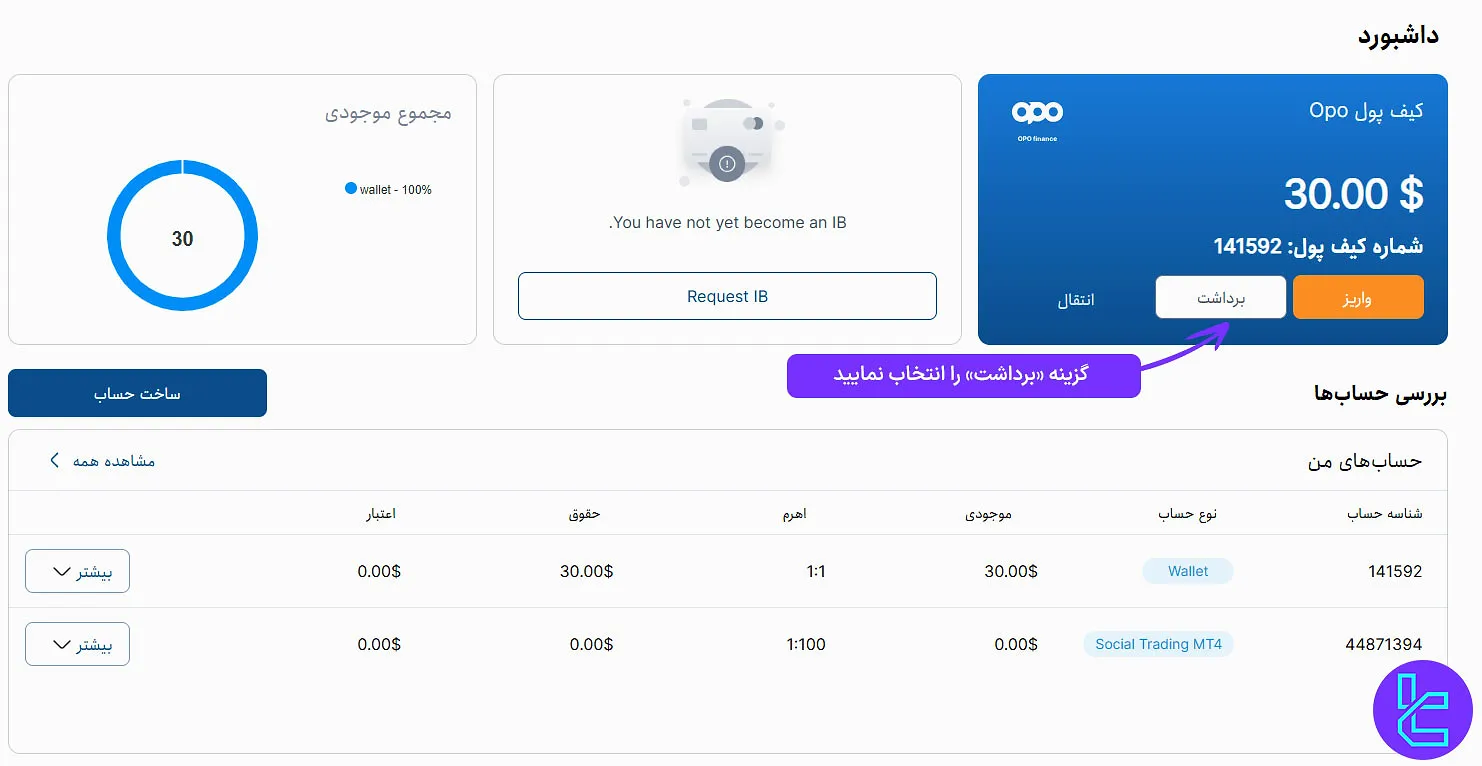Expand بیشتر options for account 44871394
The height and width of the screenshot is (766, 1482).
[x=77, y=643]
